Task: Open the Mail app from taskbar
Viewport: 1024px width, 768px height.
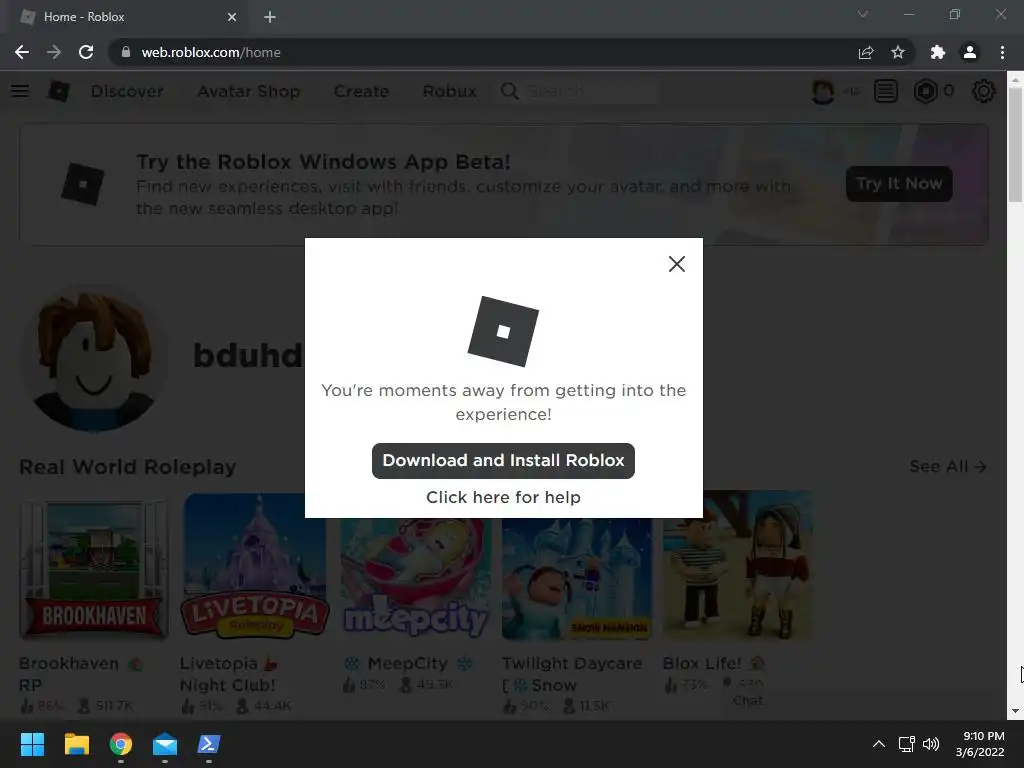Action: (x=165, y=744)
